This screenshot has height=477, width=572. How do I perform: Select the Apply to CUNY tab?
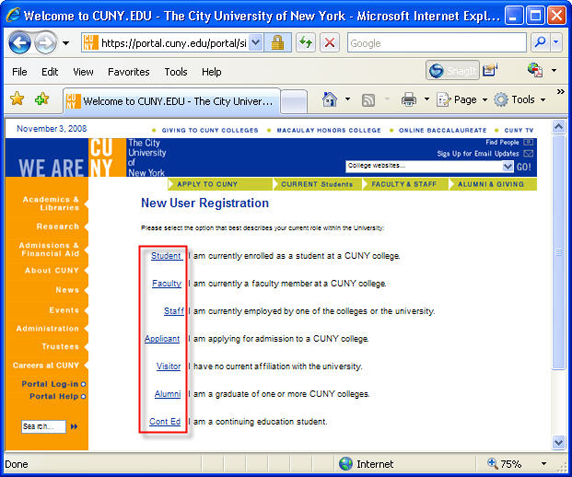(x=220, y=185)
